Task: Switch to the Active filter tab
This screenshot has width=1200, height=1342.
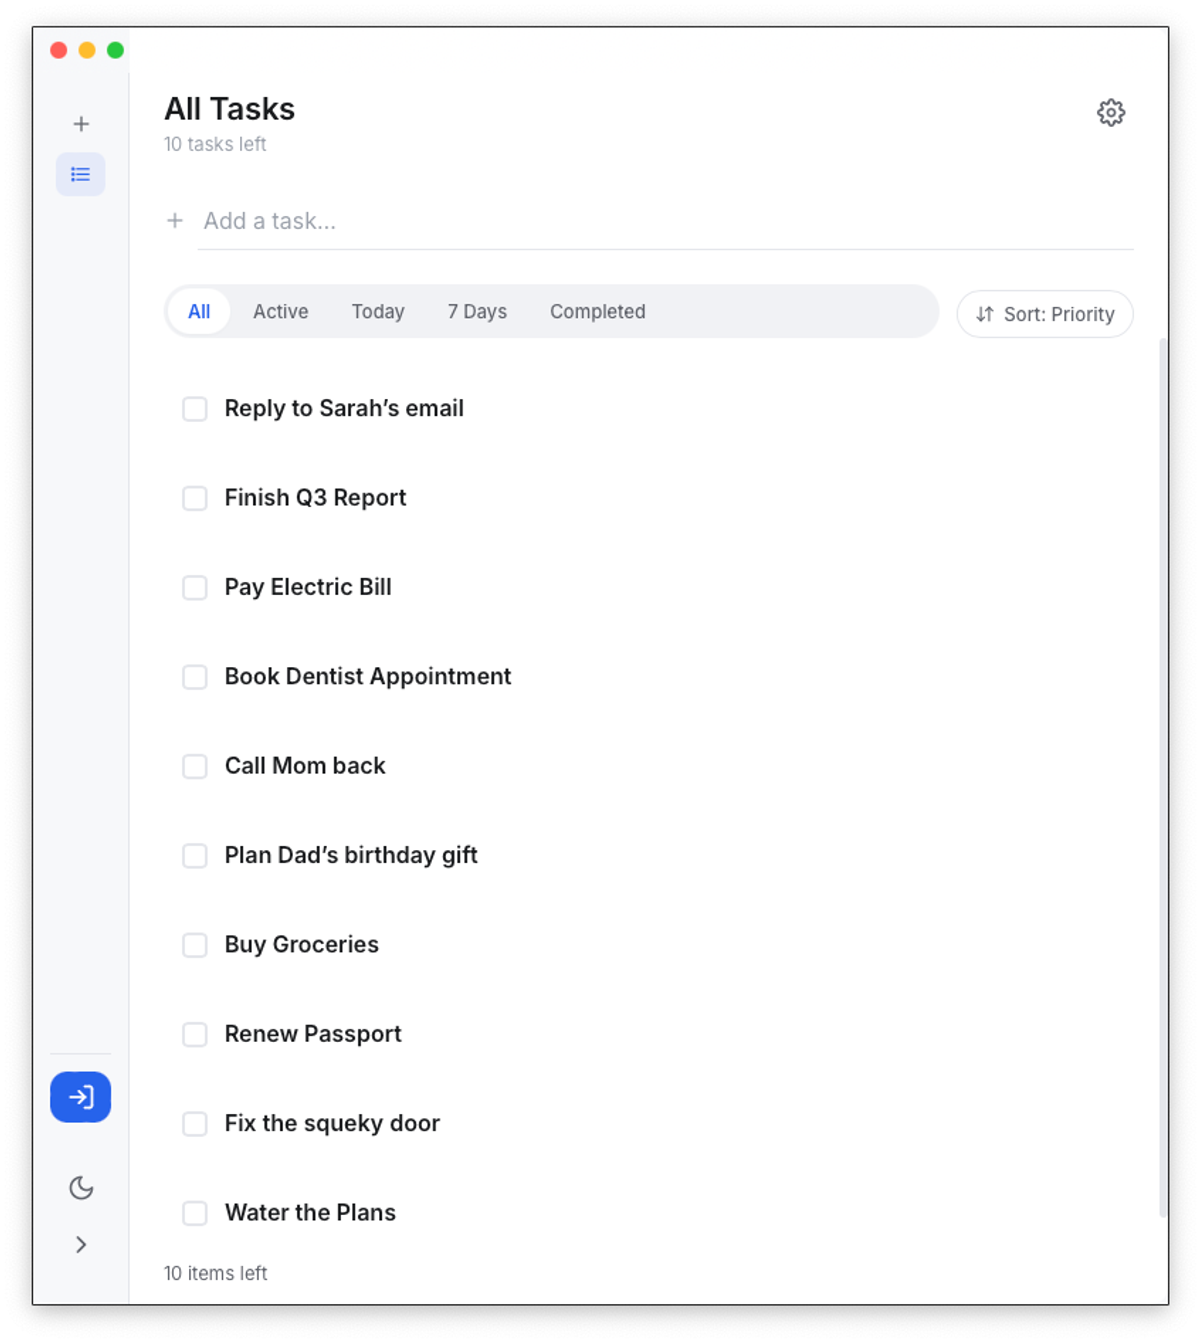Action: point(281,311)
